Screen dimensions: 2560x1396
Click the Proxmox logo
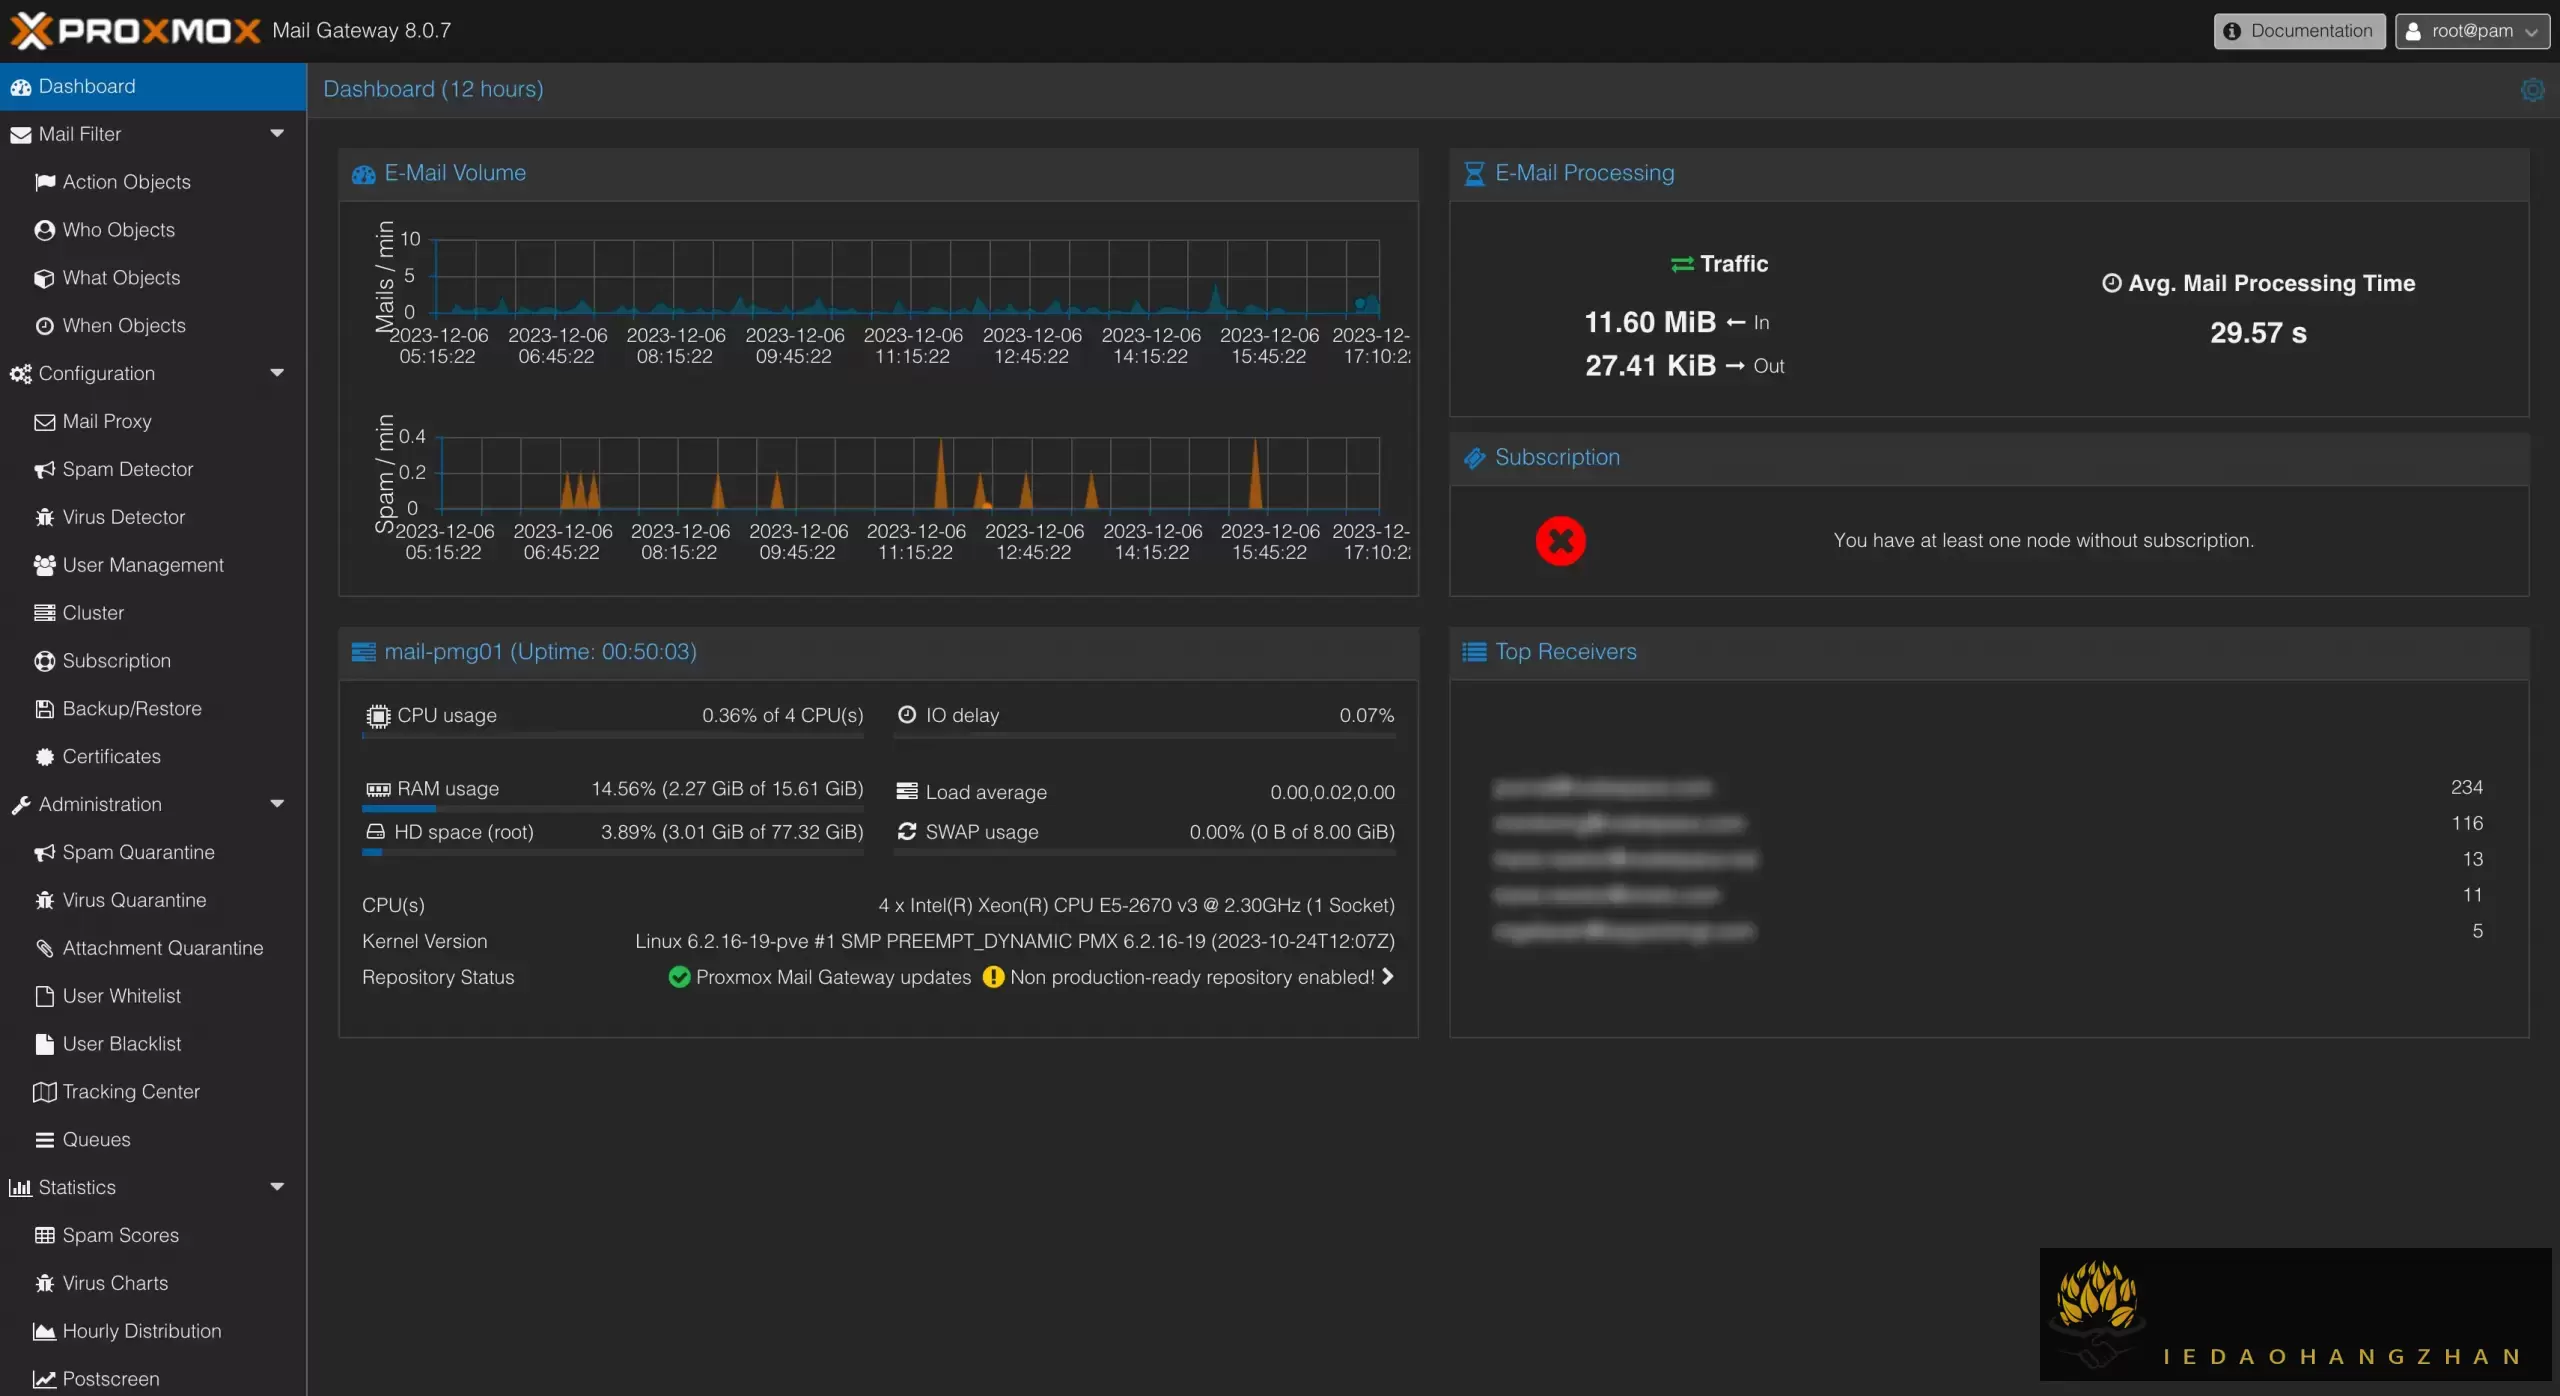[135, 31]
